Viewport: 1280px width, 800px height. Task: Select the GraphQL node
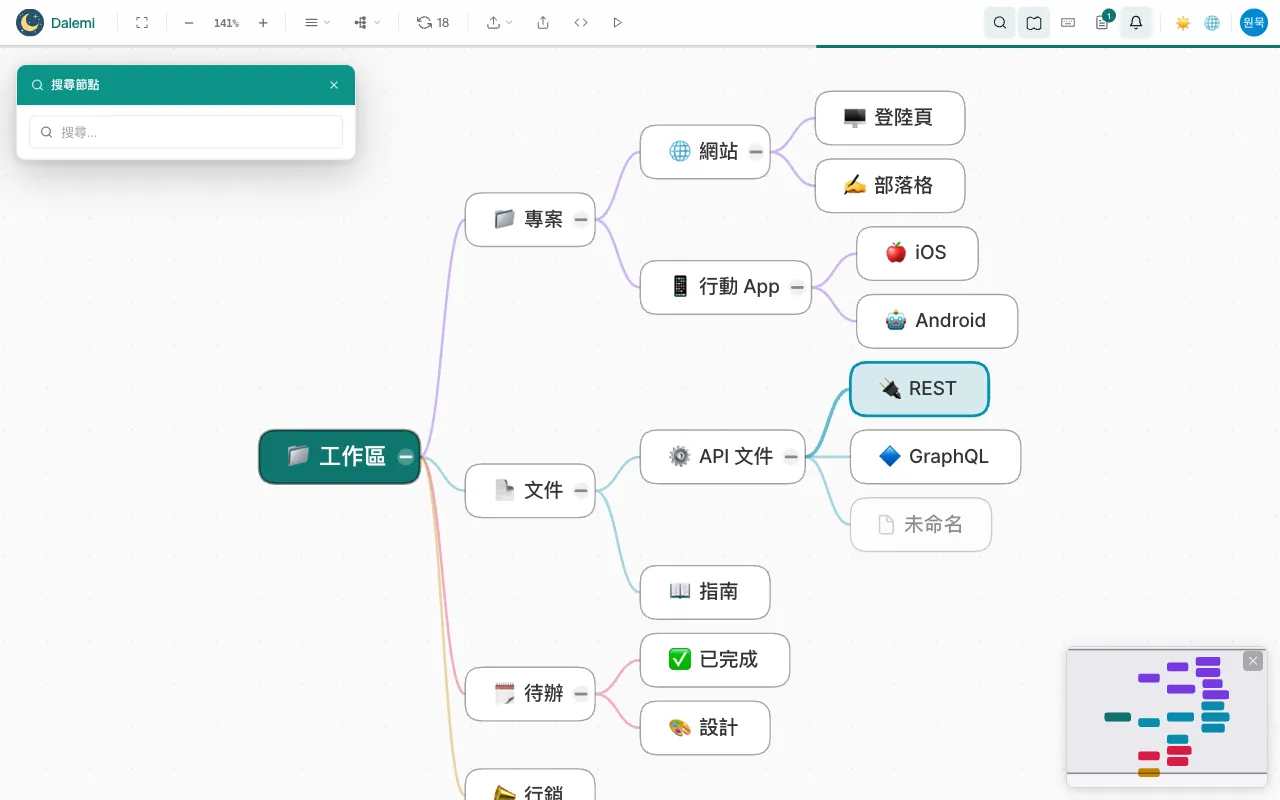pos(935,457)
